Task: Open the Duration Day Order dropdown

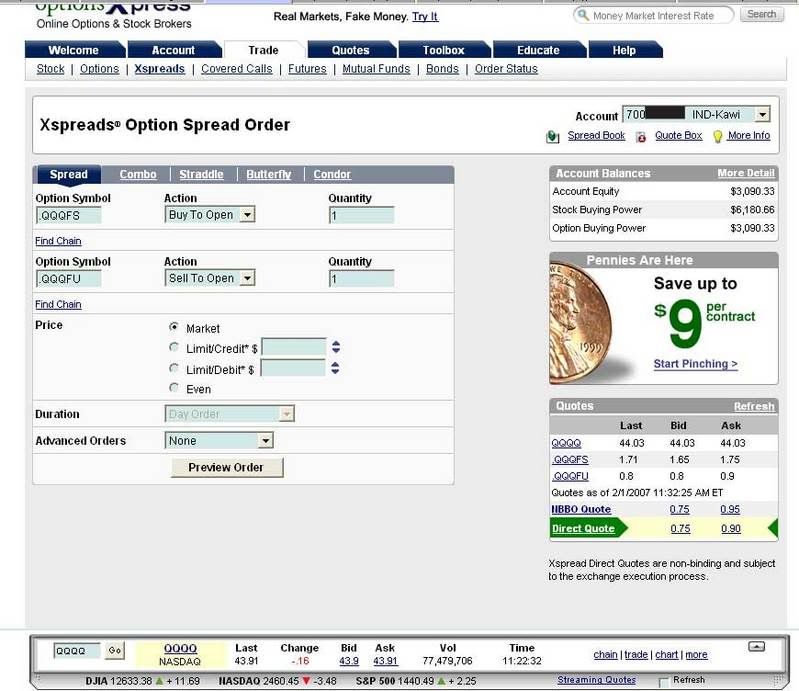Action: (286, 414)
